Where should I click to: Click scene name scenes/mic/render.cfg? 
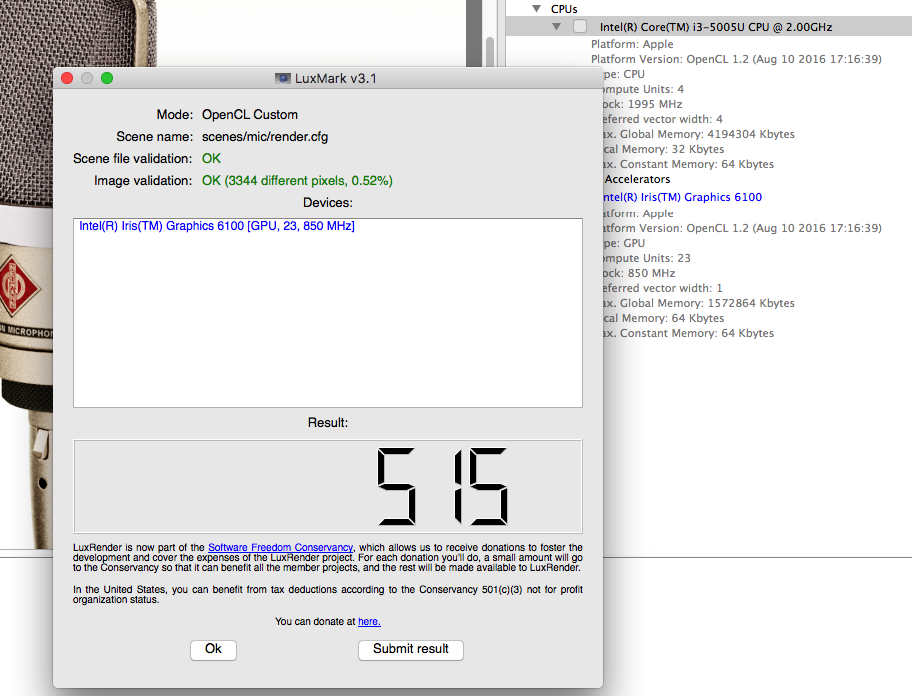[x=265, y=137]
